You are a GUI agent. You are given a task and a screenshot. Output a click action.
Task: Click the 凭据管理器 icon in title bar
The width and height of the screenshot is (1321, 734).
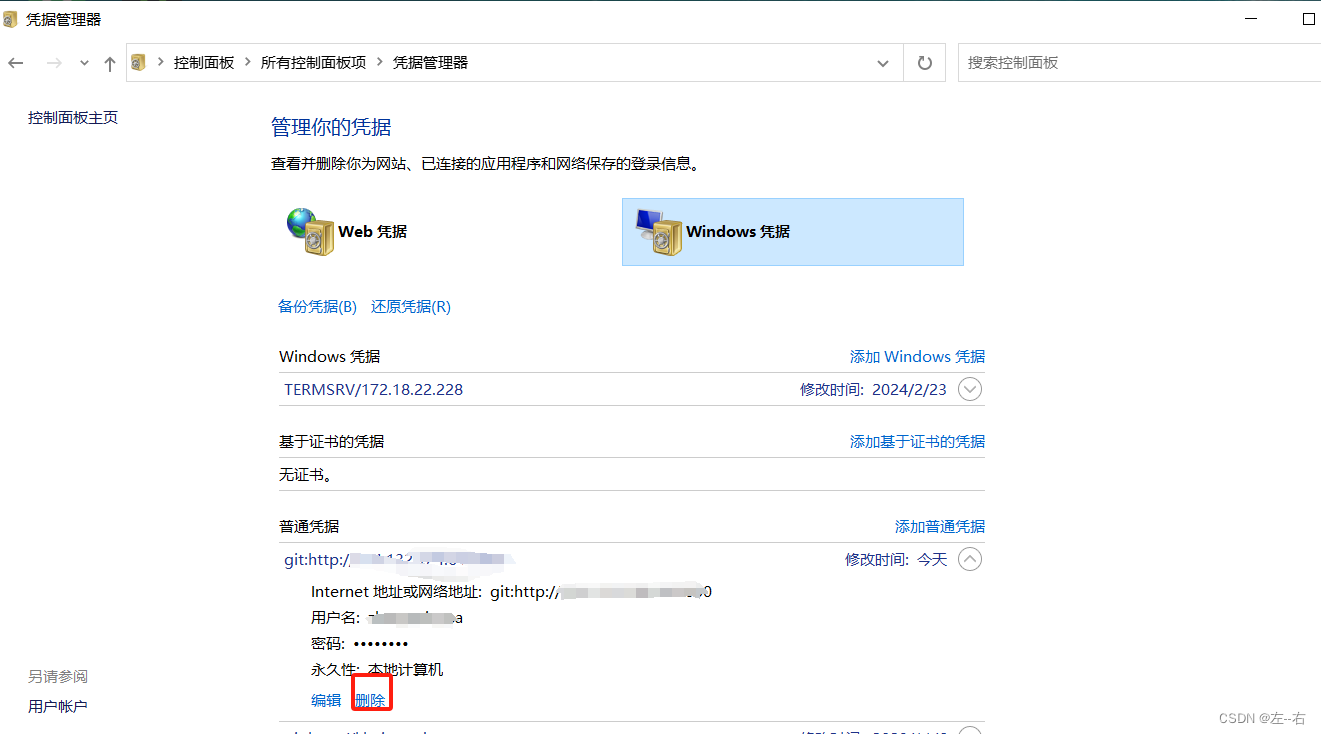[x=11, y=17]
